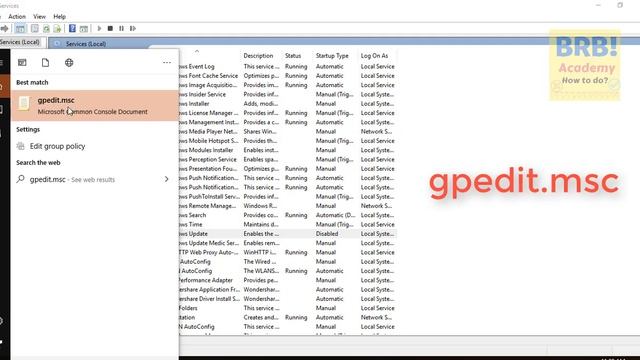
Task: Expand gpedit.msc web result chevron arrow
Action: pyautogui.click(x=167, y=179)
